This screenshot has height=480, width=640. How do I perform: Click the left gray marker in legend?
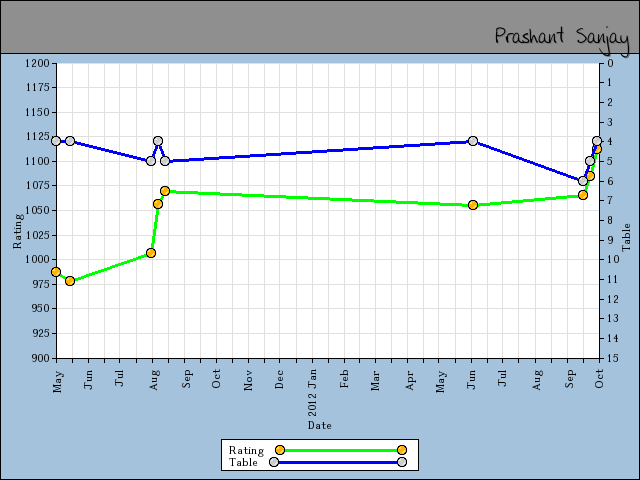point(274,462)
